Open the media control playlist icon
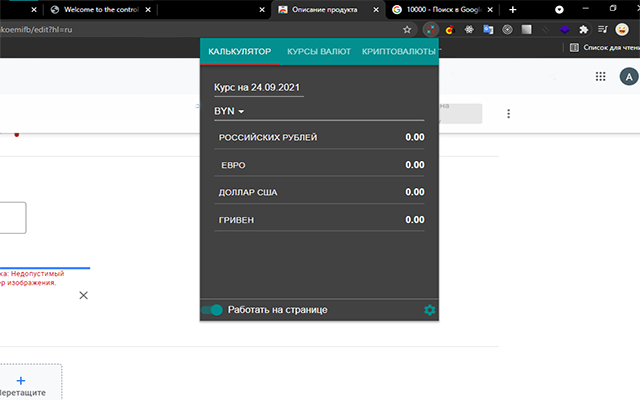Image resolution: width=640 pixels, height=400 pixels. (x=602, y=29)
